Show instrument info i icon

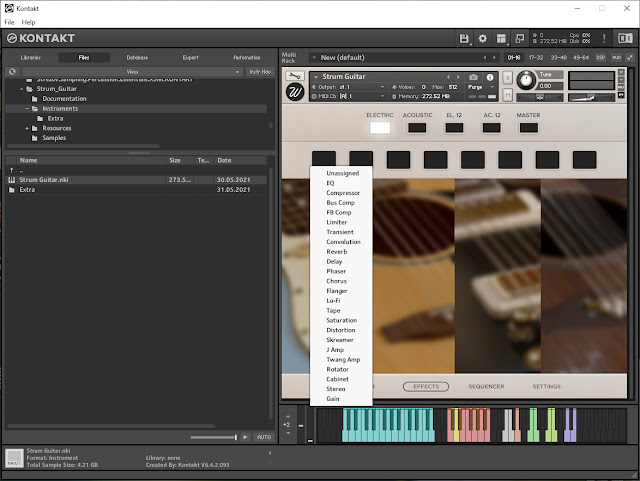click(x=490, y=77)
